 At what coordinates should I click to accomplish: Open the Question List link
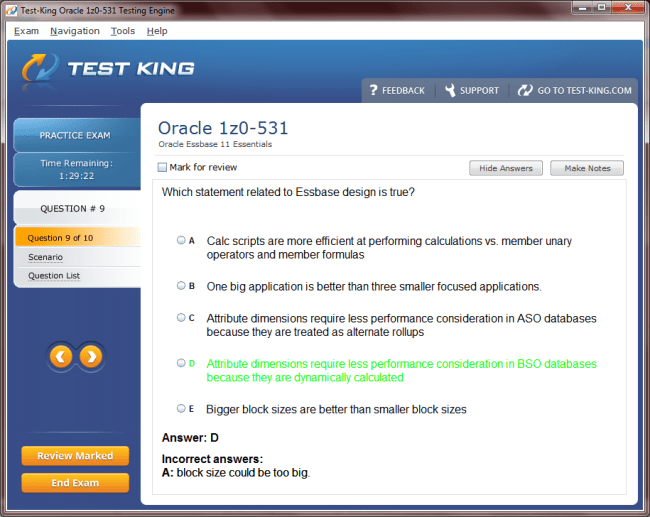click(x=54, y=276)
